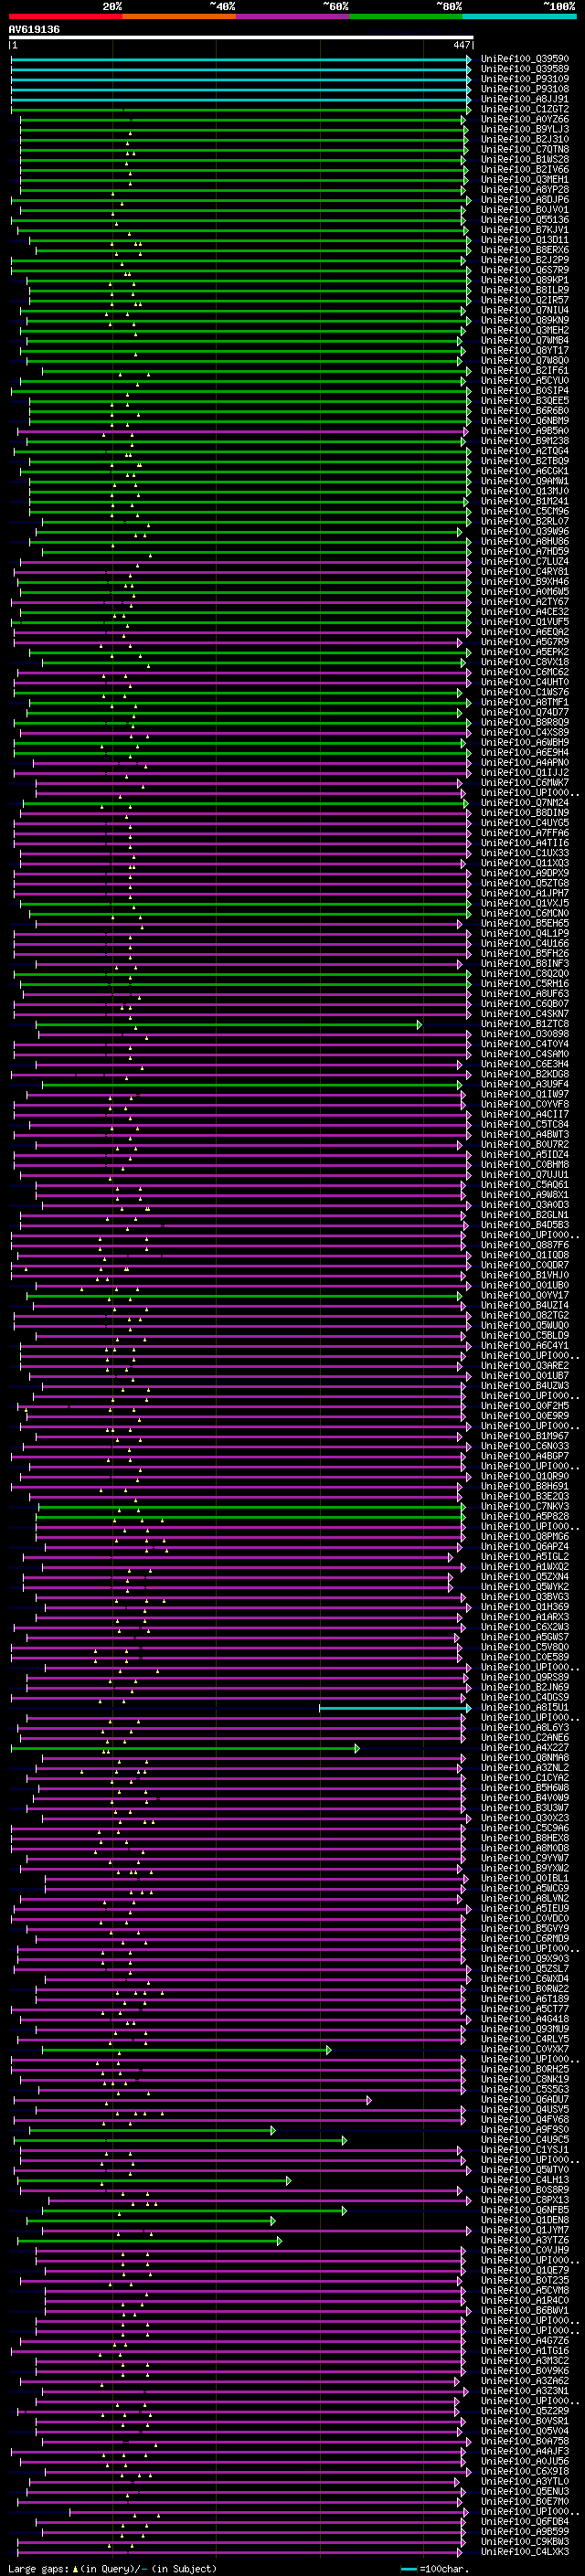Select the UniRef100_C4LXK3 label

(525, 2553)
